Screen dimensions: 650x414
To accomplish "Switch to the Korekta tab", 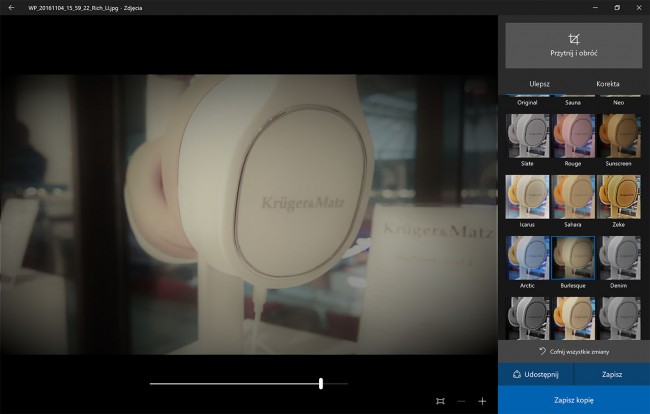I will [608, 84].
